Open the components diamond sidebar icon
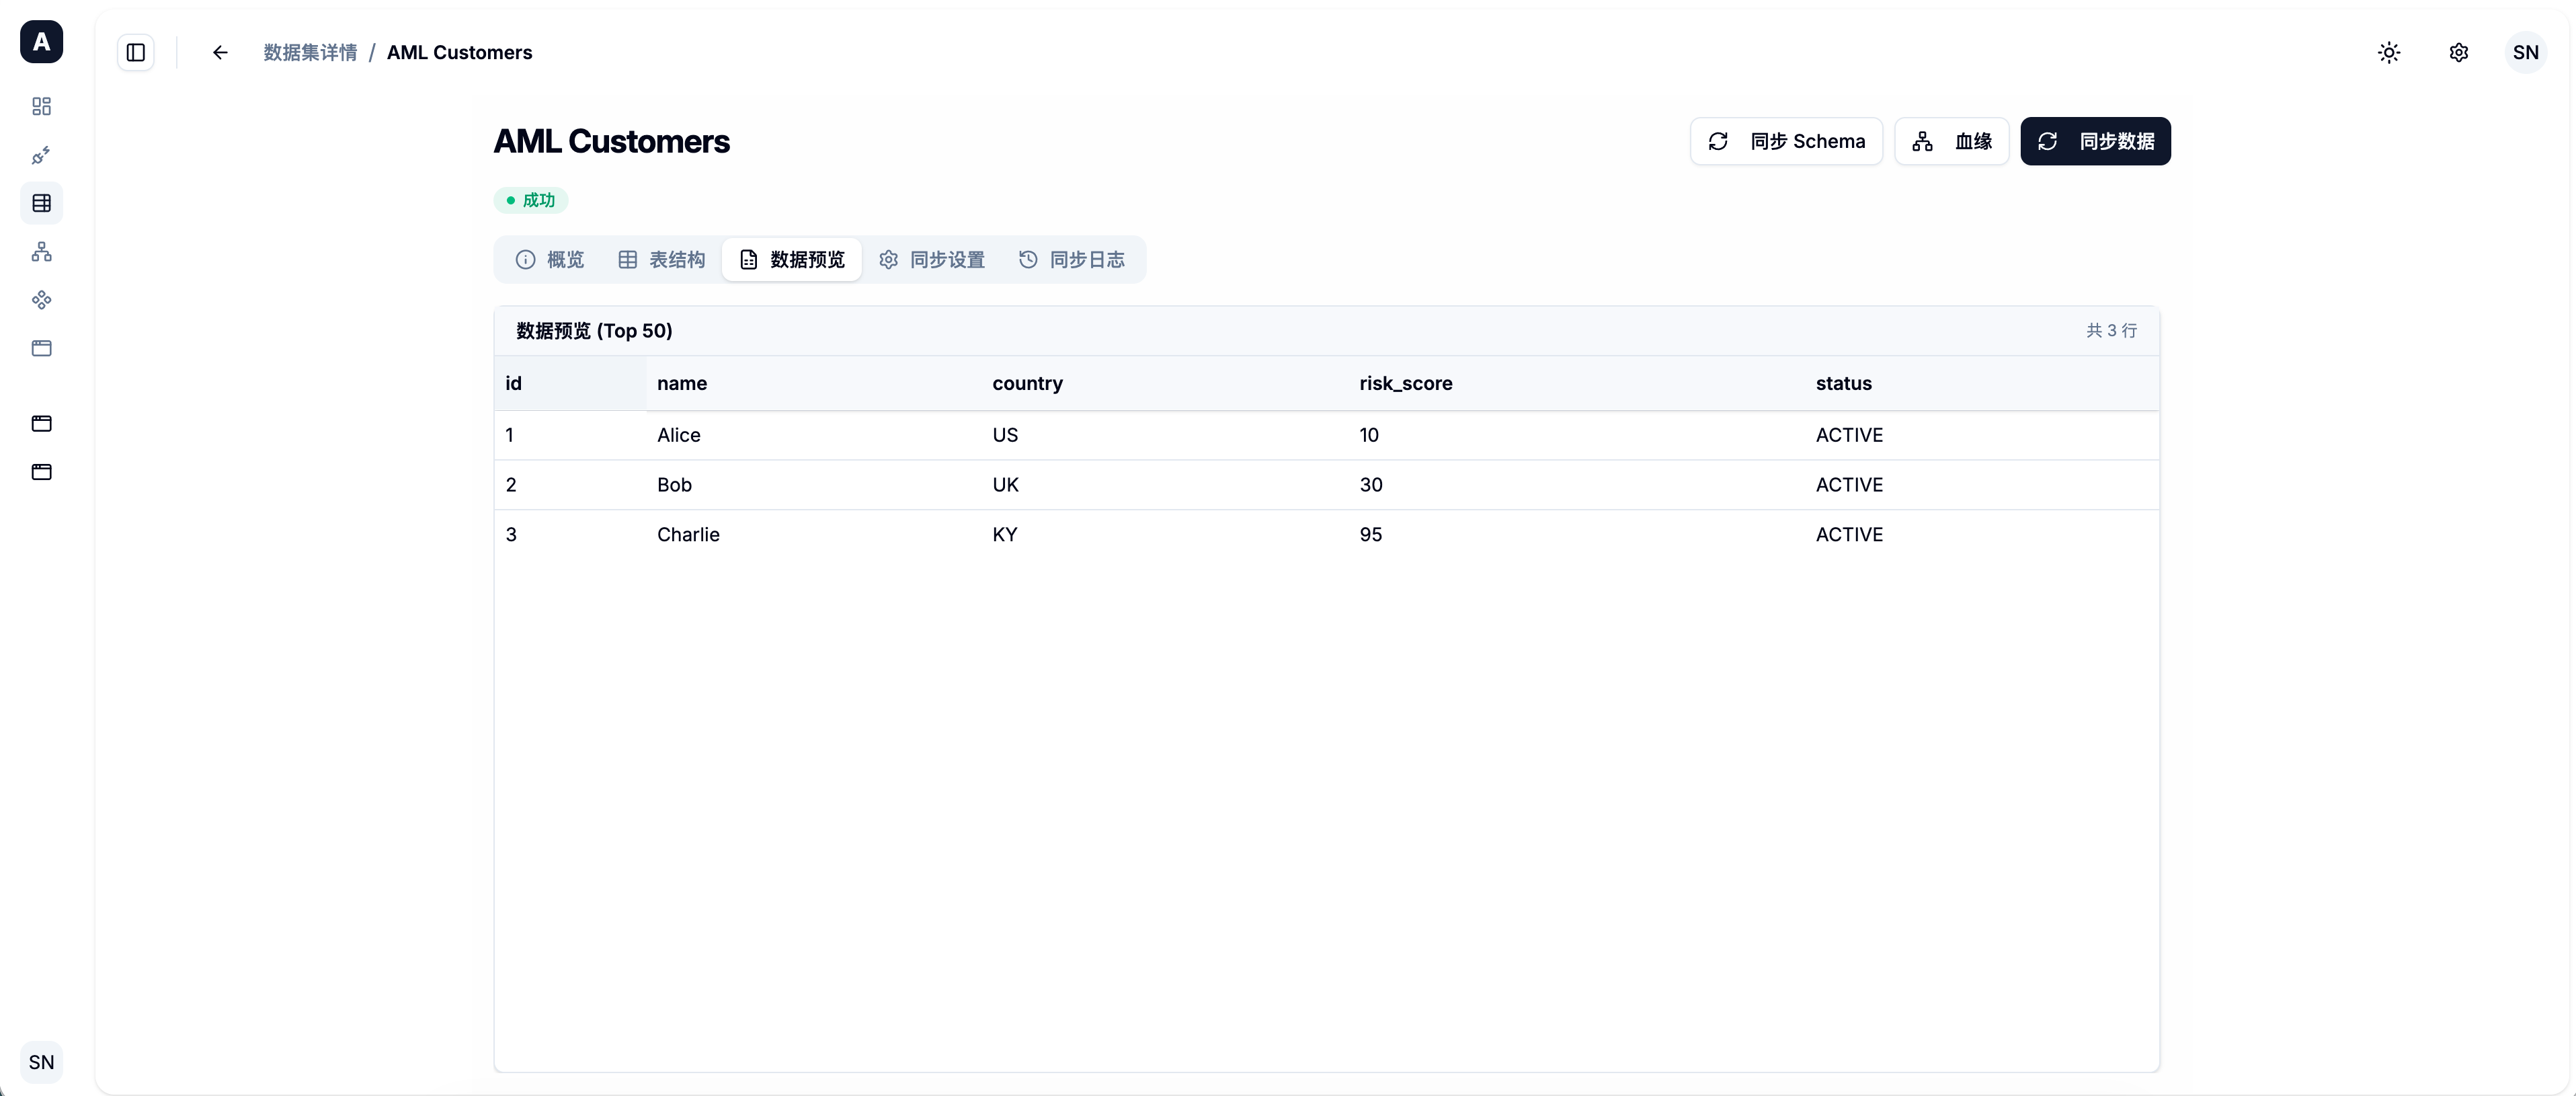Screen dimensions: 2576x1096 [x=41, y=300]
